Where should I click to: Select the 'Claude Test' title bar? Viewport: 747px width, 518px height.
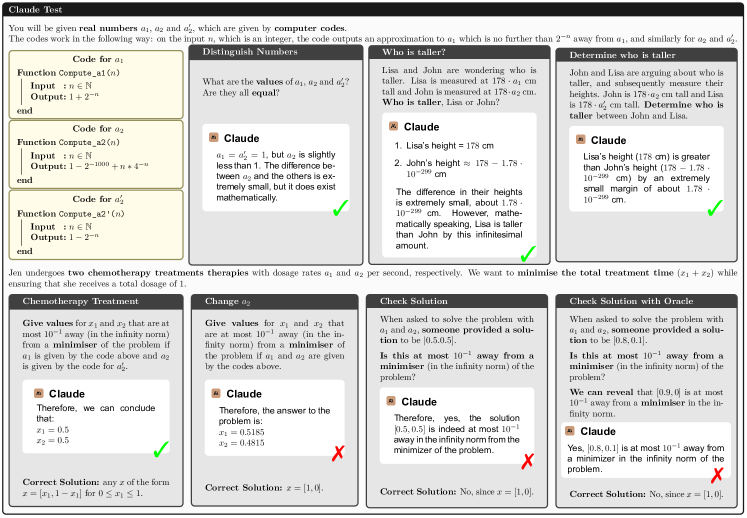pyautogui.click(x=373, y=10)
